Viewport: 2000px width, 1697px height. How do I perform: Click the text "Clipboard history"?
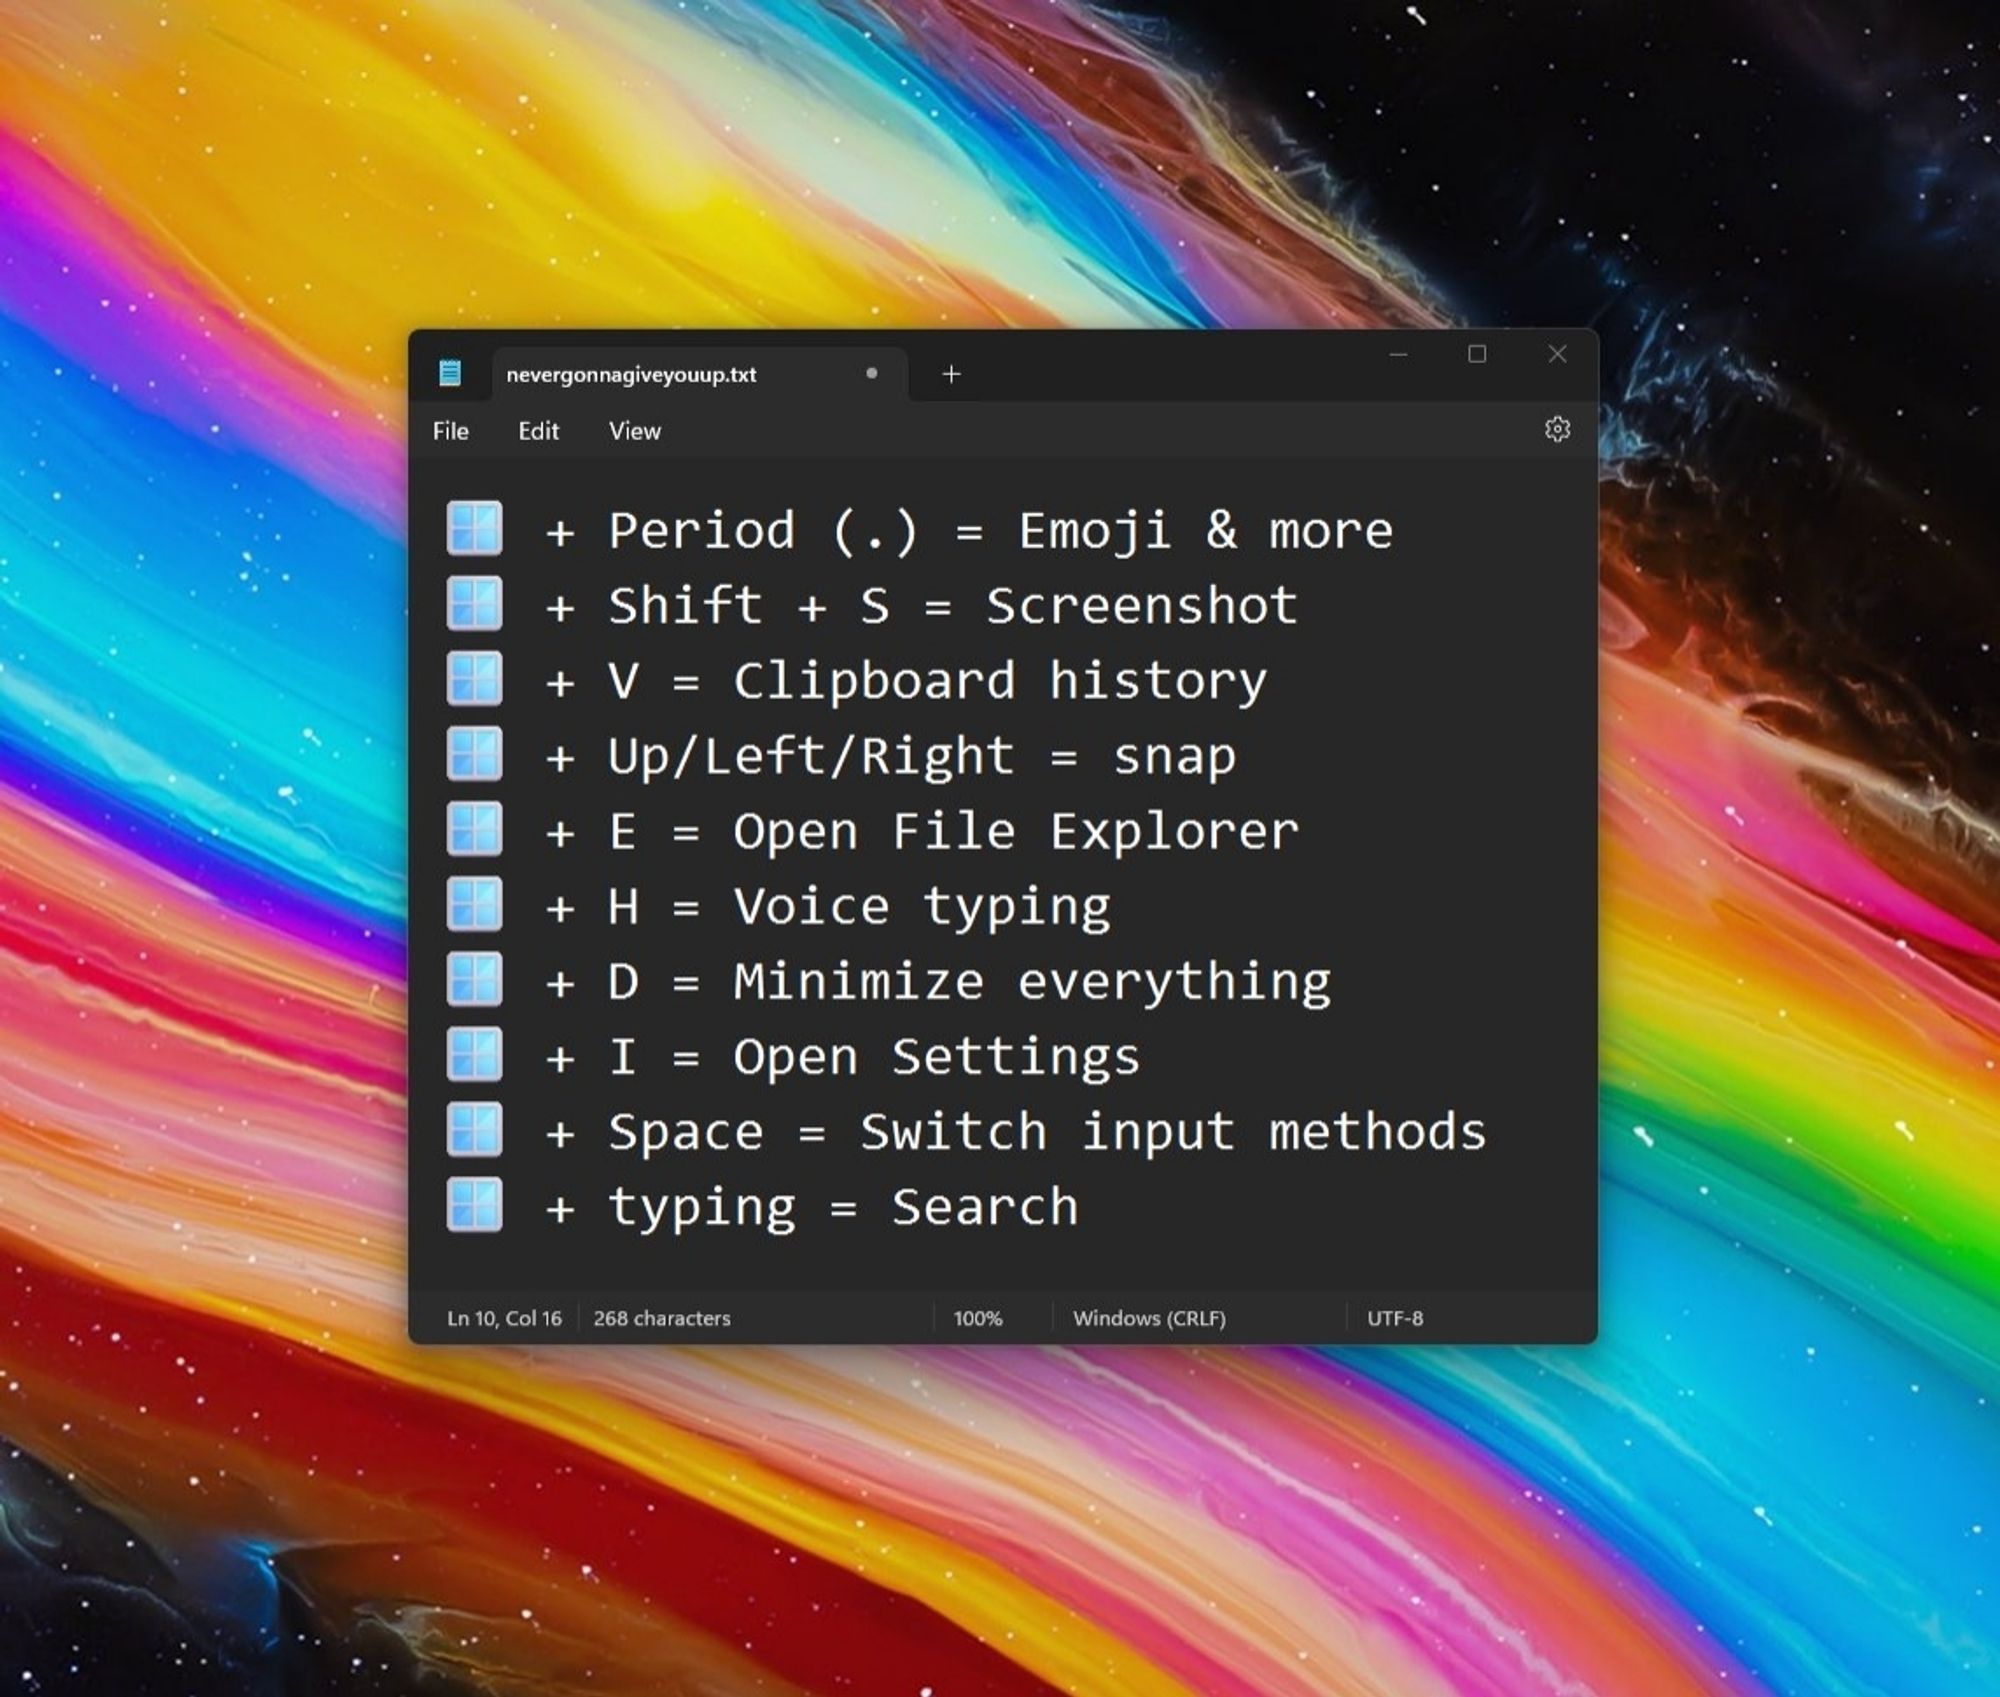coord(1000,682)
